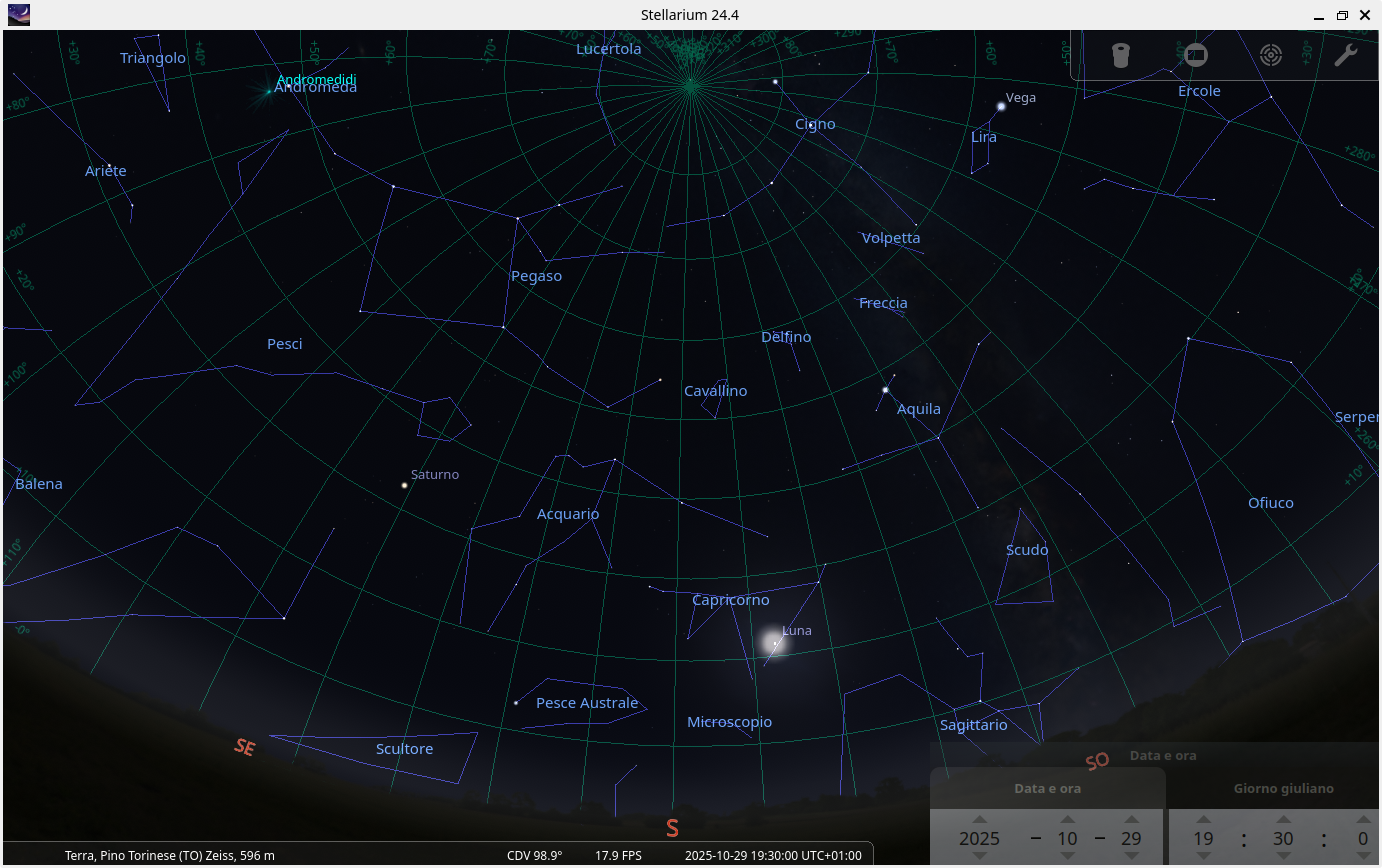This screenshot has height=868, width=1382.
Task: Decrease the hour value 19
Action: 1203,856
